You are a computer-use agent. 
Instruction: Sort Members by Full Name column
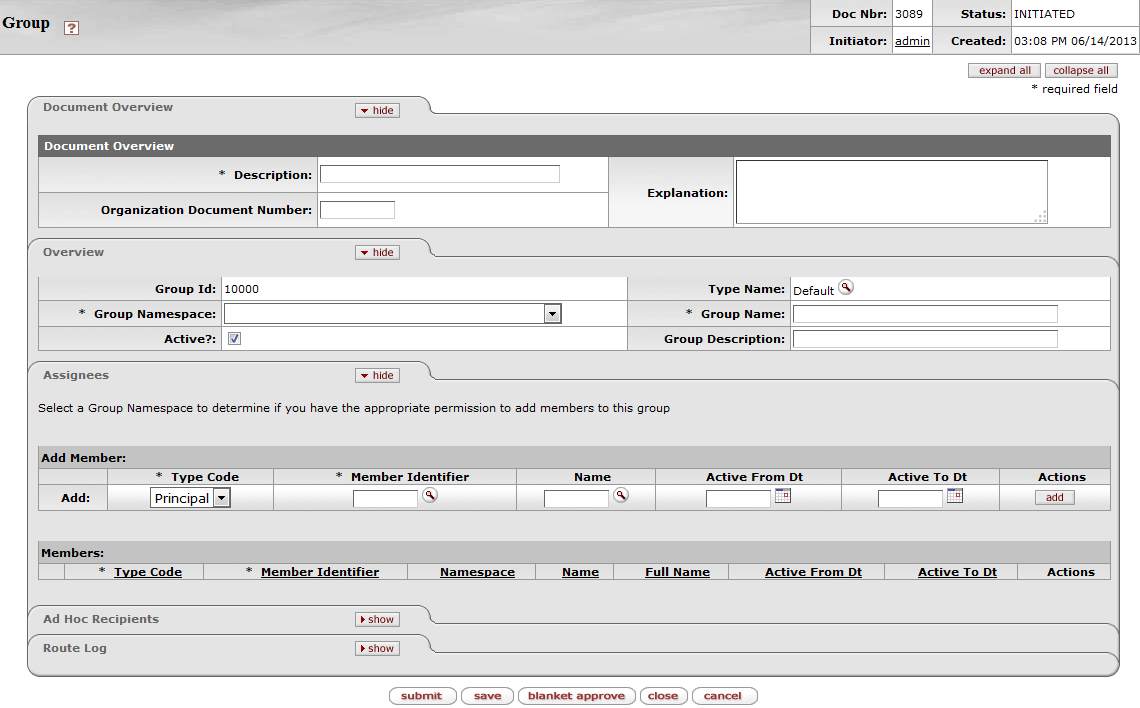click(677, 572)
